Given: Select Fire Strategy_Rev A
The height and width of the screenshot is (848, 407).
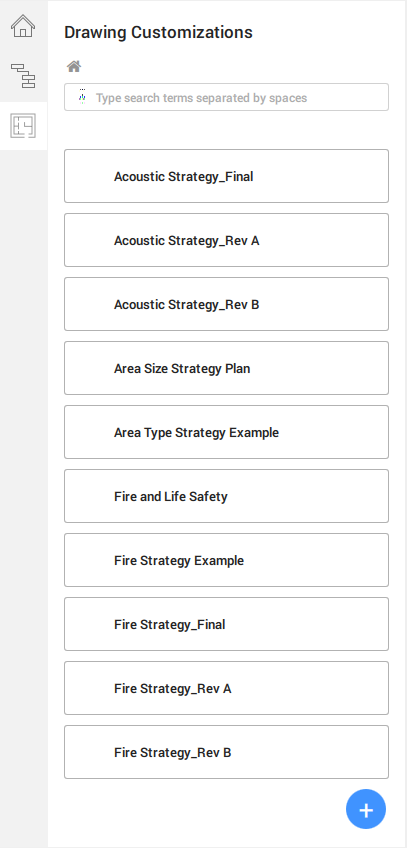Looking at the screenshot, I should (x=226, y=688).
